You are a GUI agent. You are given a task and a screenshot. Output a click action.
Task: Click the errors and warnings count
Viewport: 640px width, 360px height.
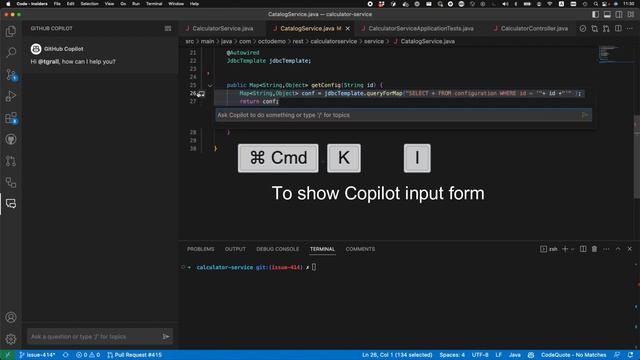88,355
